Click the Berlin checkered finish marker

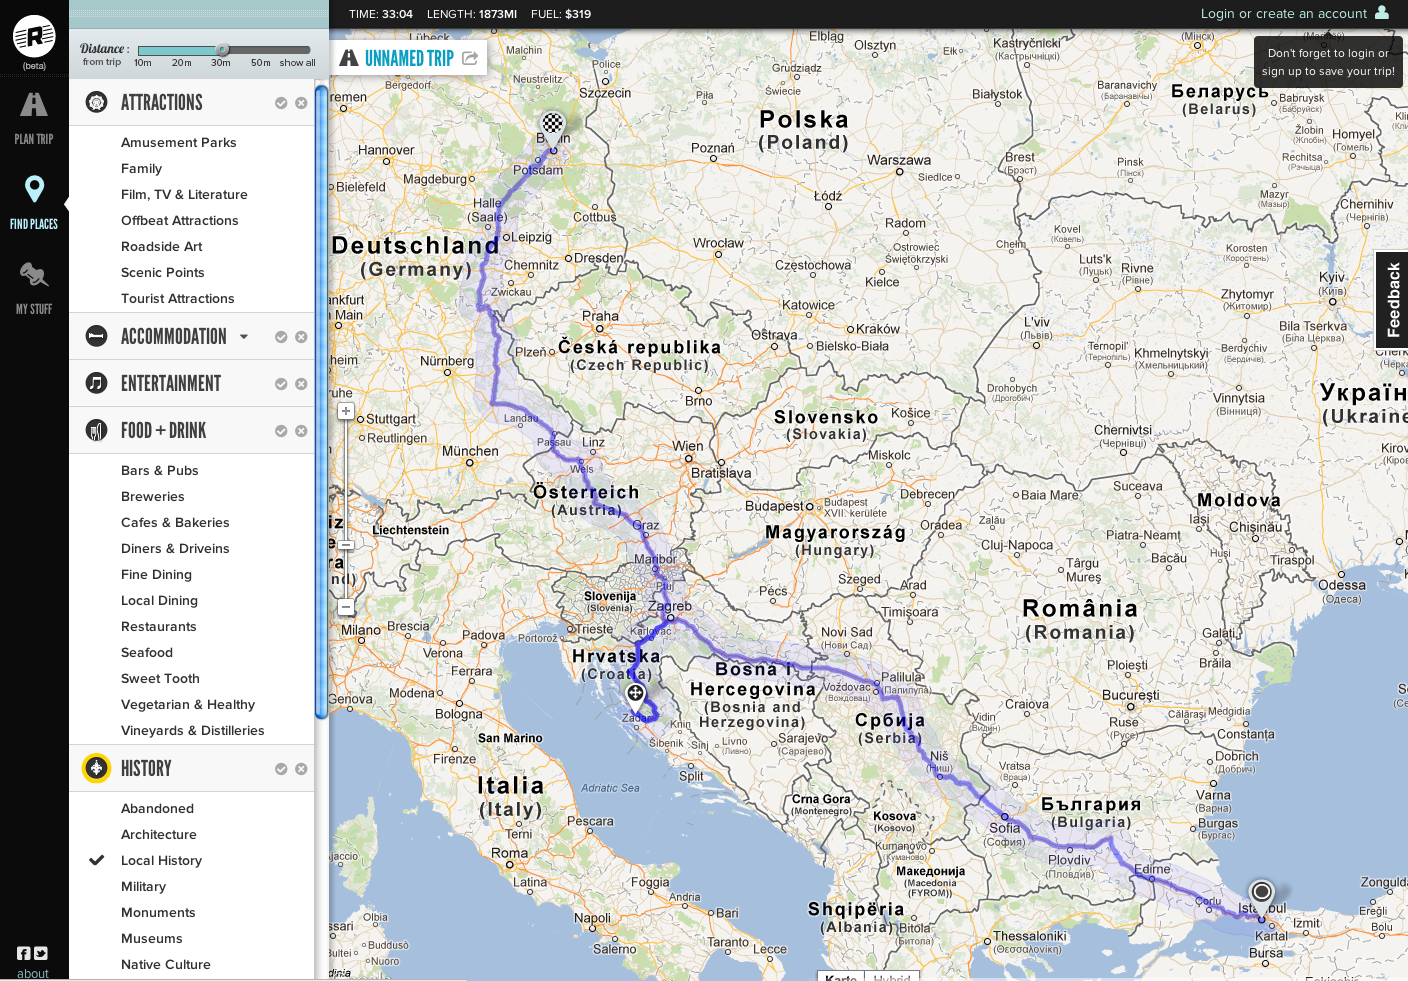552,125
